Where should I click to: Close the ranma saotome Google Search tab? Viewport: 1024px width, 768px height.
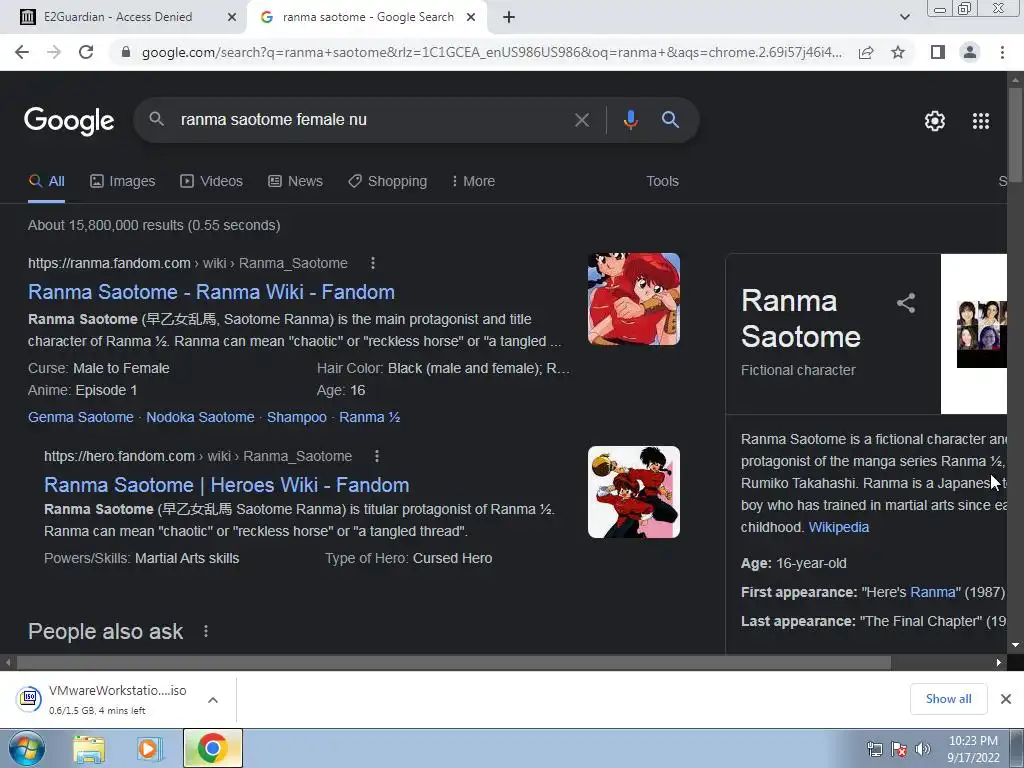pos(471,17)
